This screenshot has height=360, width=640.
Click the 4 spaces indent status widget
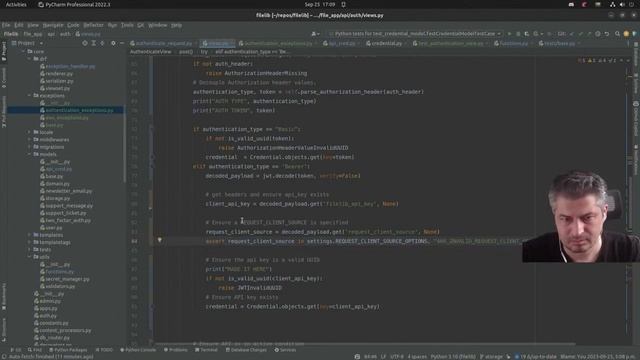click(x=417, y=357)
